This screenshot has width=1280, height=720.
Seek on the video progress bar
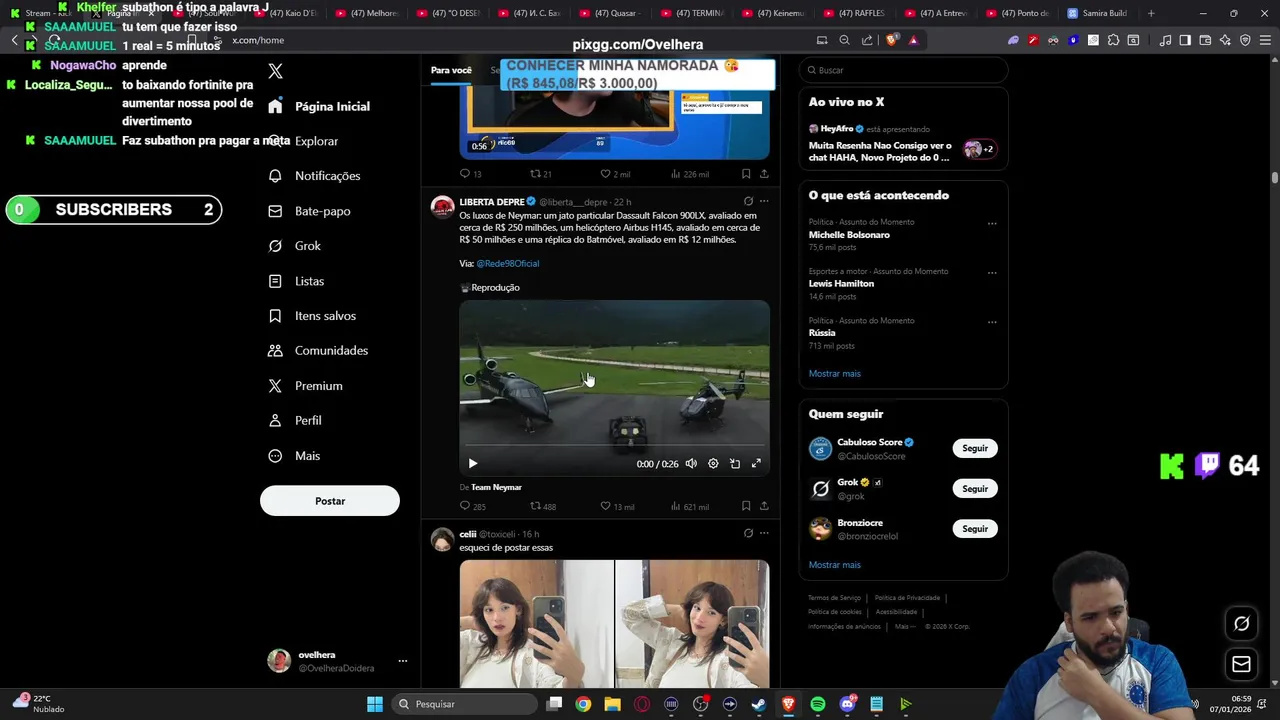pyautogui.click(x=614, y=445)
